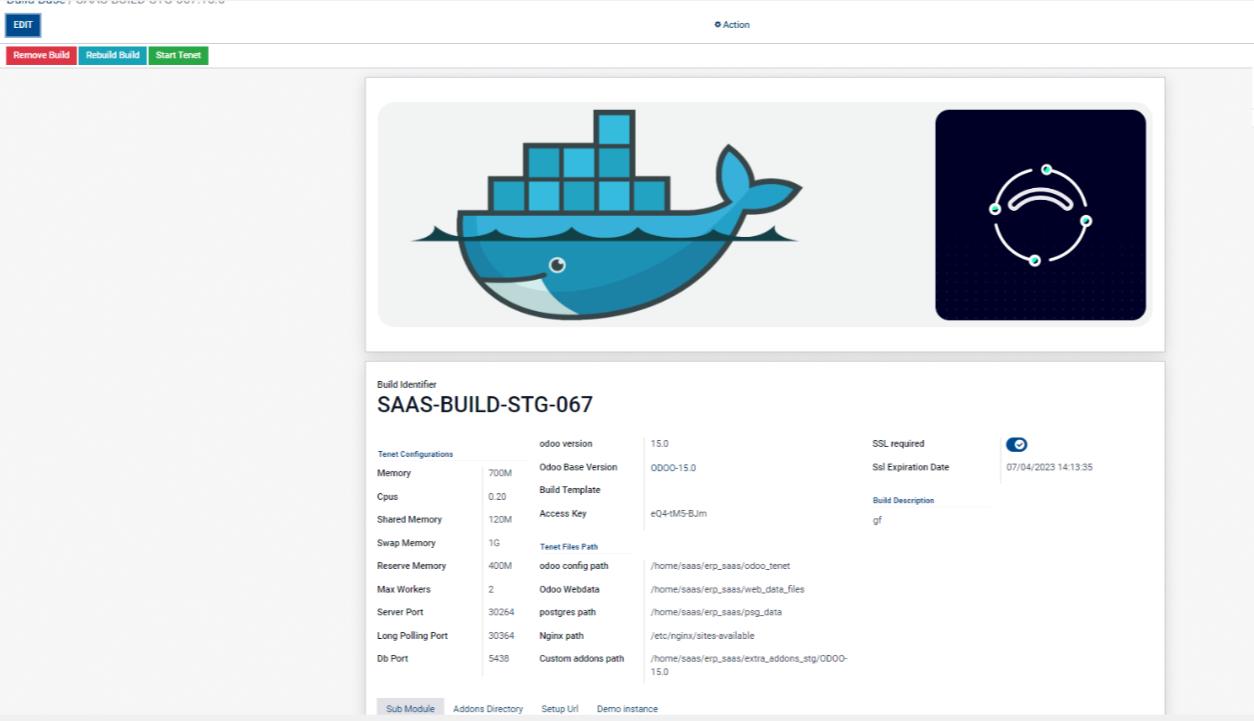Select the Build Description value gf
This screenshot has height=721, width=1254.
(x=877, y=520)
